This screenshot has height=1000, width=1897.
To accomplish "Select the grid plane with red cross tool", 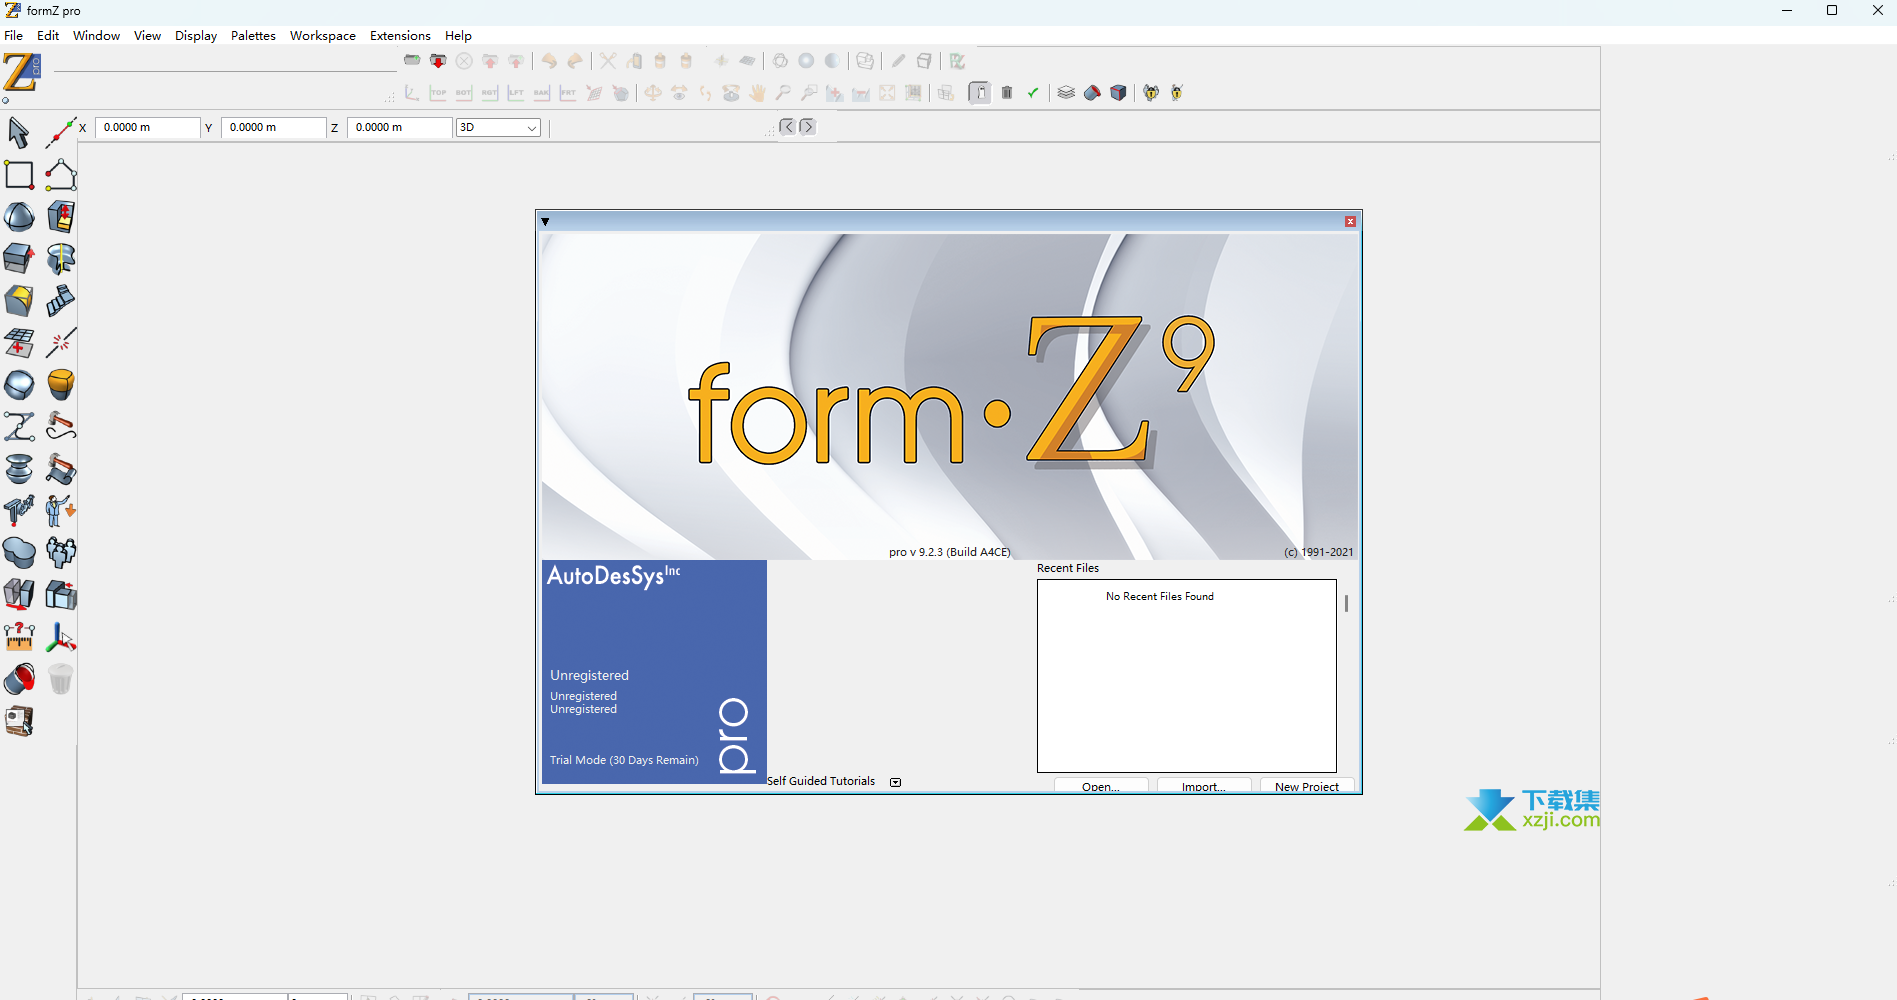I will click(x=19, y=342).
